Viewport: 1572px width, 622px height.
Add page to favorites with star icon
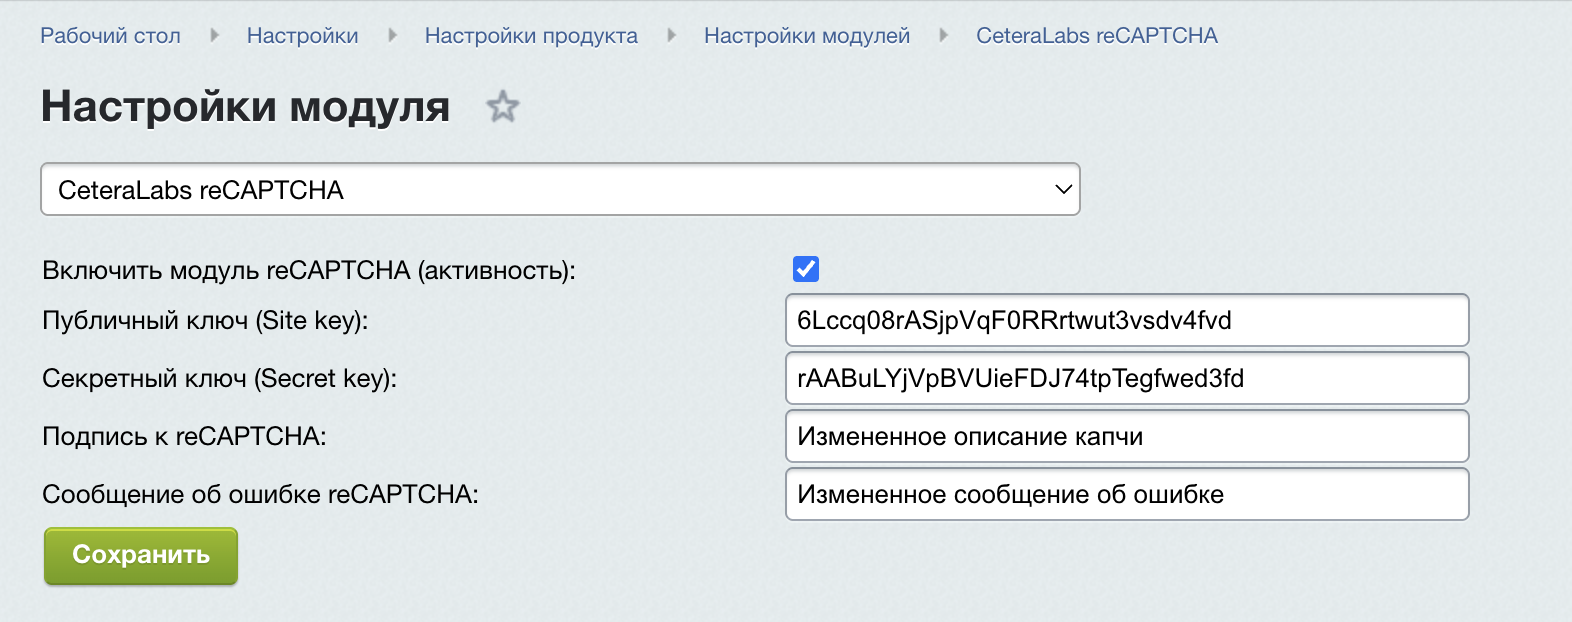[x=503, y=106]
